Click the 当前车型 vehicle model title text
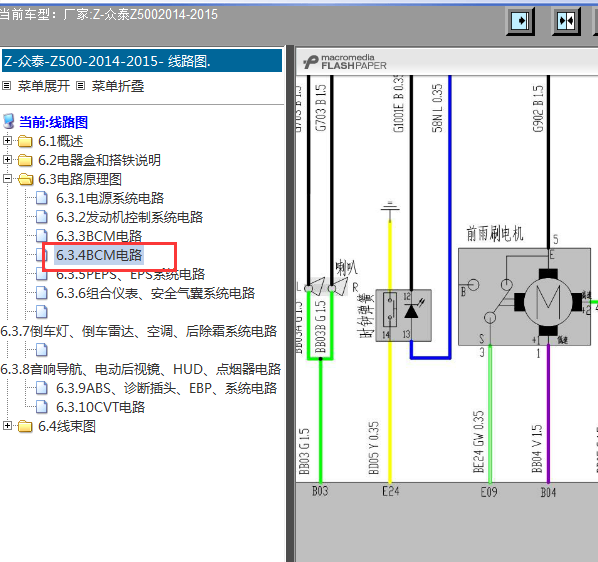 [109, 14]
